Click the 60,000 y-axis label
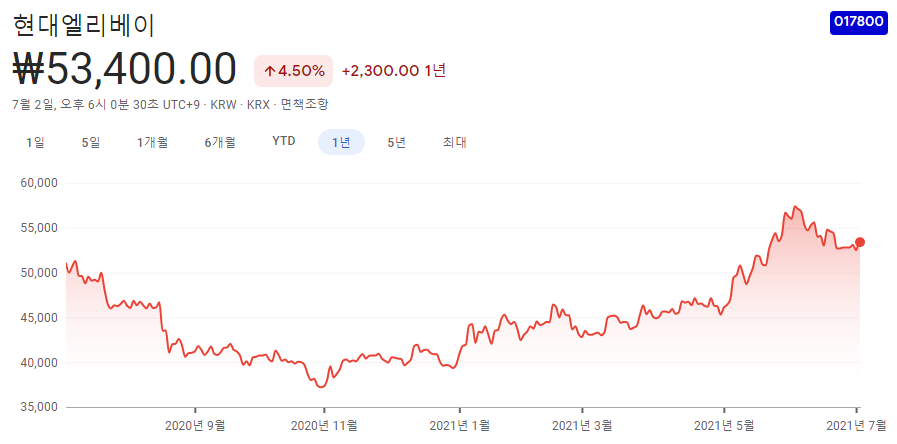Screen dimensions: 897x444 [x=38, y=184]
